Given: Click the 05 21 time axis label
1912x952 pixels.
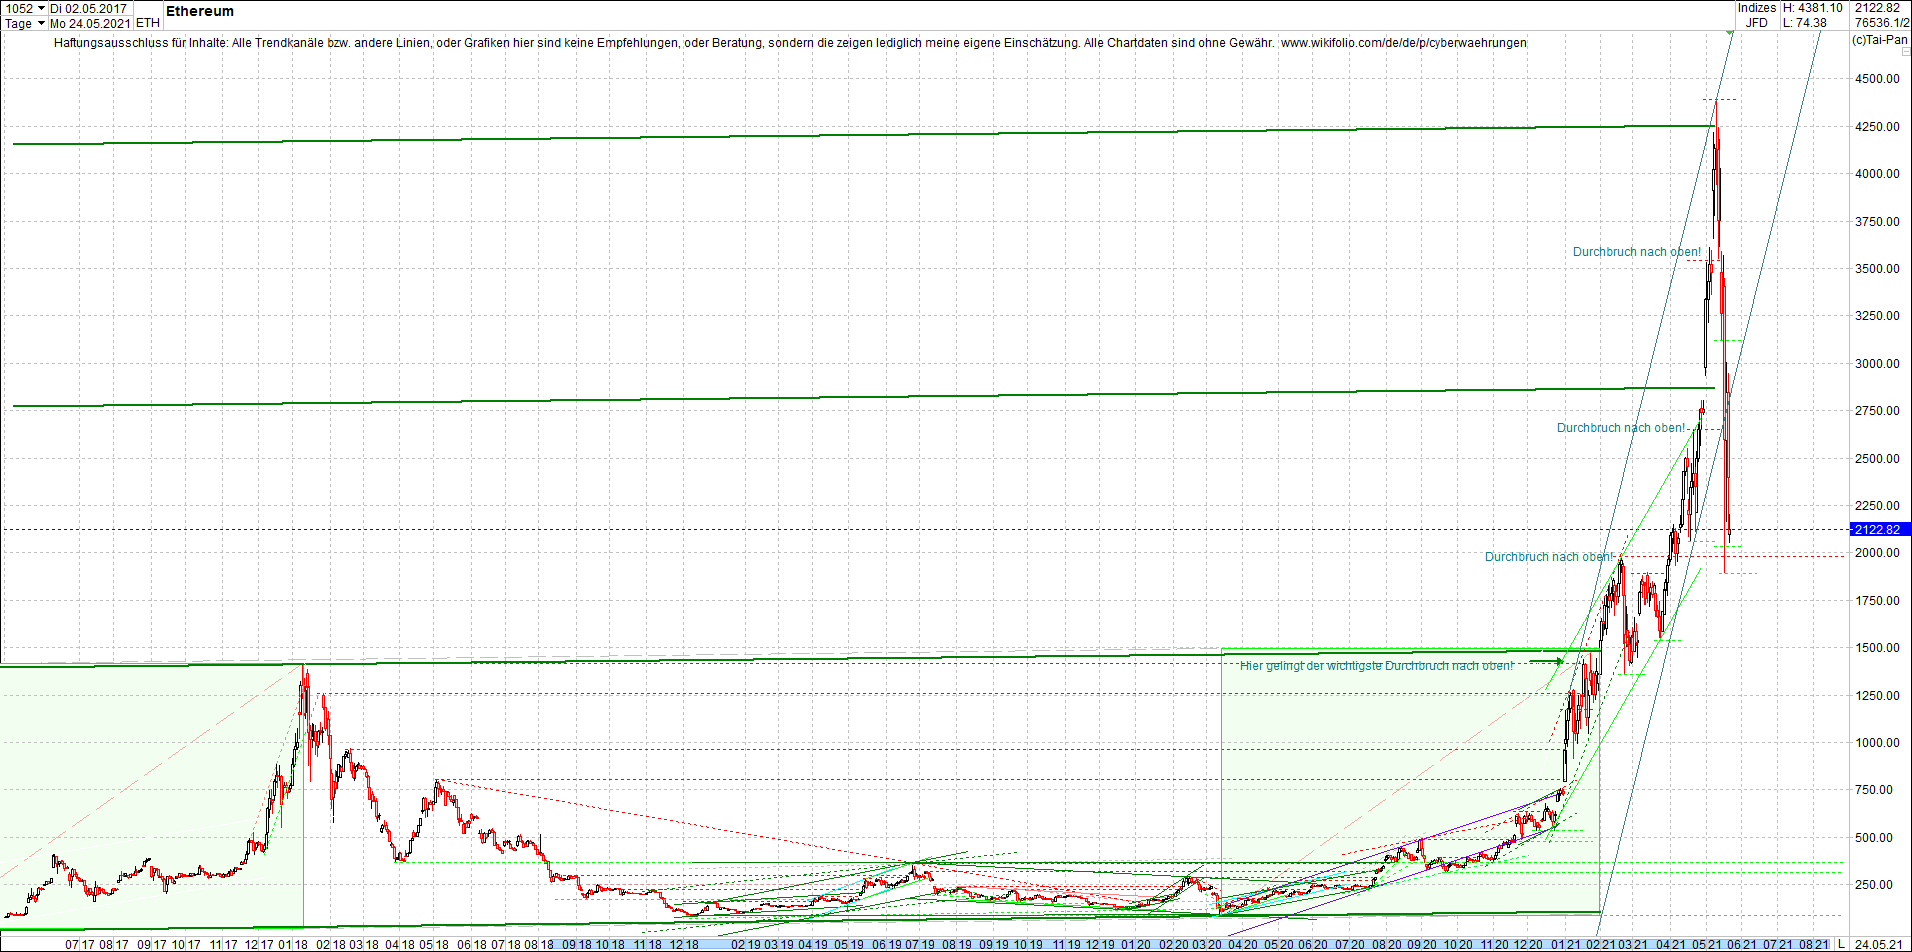Looking at the screenshot, I should [x=1706, y=944].
